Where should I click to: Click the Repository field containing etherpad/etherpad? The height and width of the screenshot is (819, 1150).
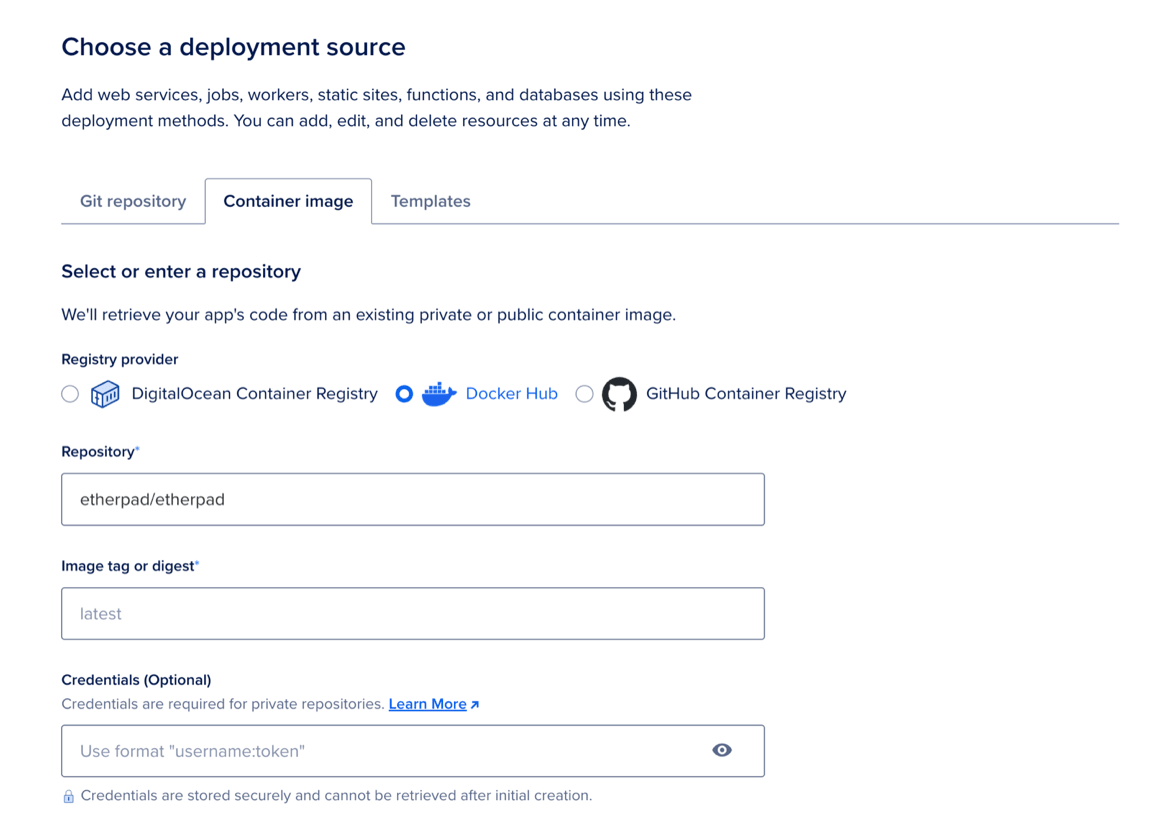pos(412,499)
